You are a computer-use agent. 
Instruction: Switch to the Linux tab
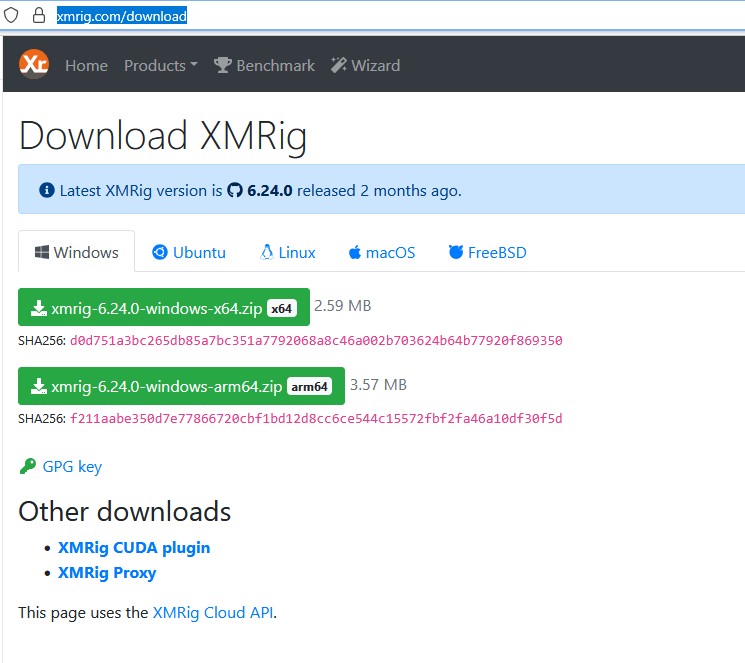coord(287,252)
